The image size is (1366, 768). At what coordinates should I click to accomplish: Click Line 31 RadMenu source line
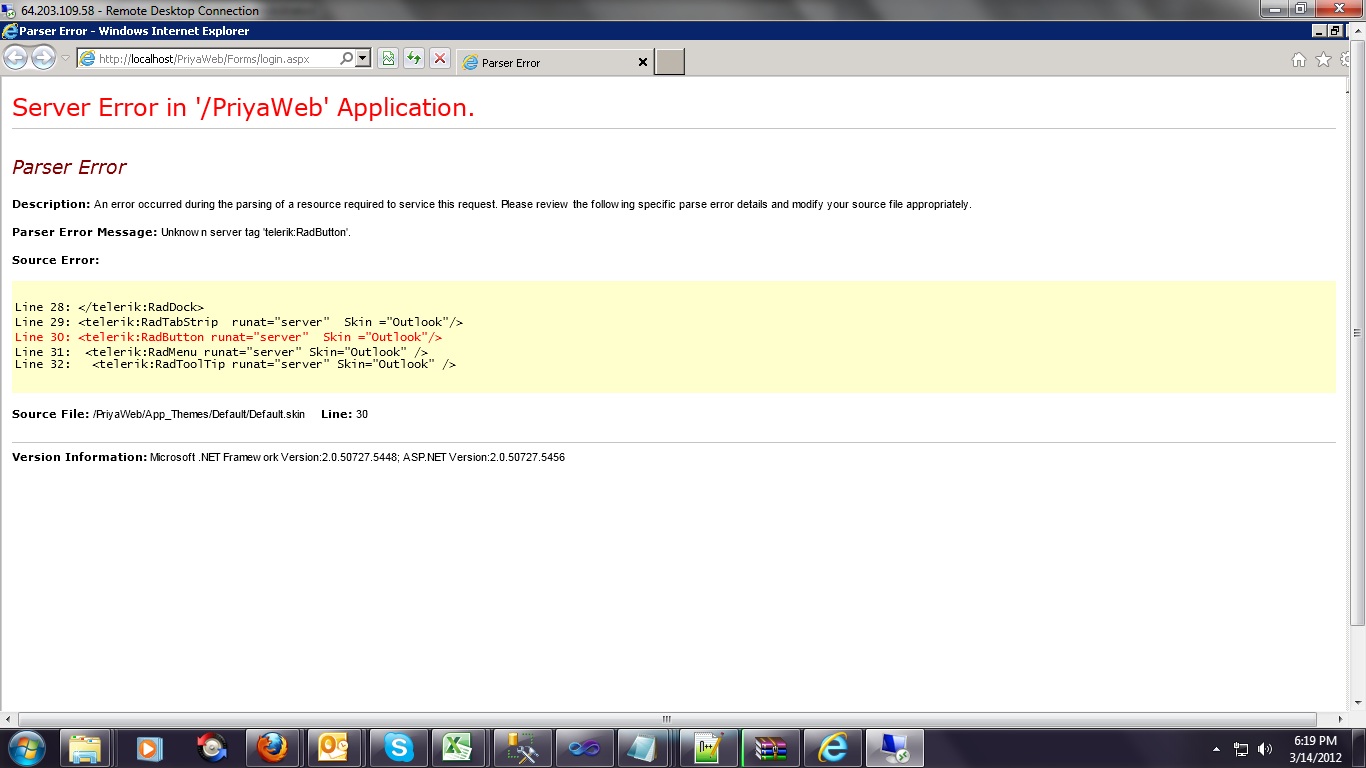coord(221,352)
